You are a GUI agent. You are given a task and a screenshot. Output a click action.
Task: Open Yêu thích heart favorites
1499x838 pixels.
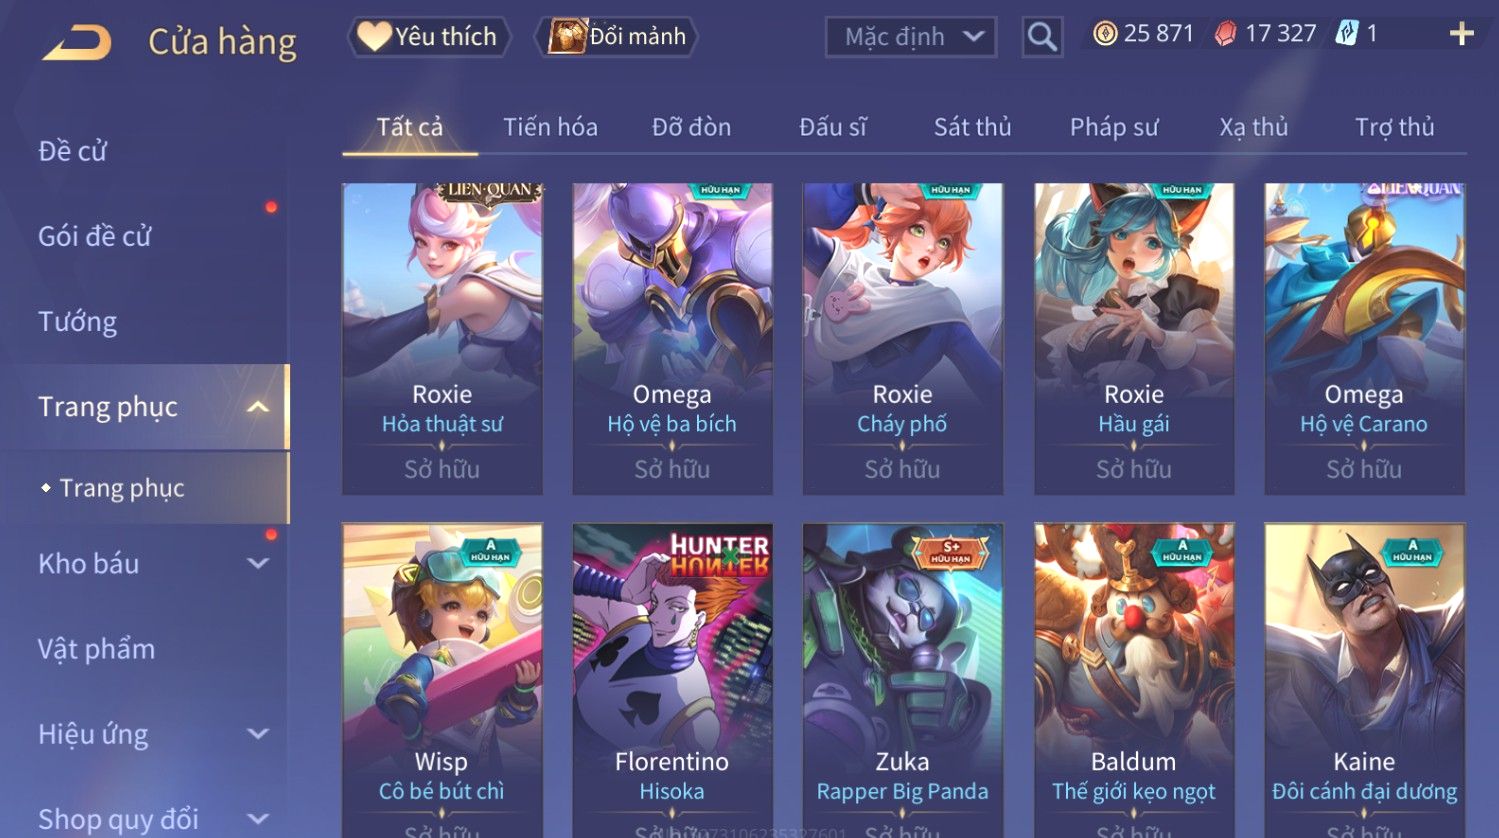click(429, 37)
